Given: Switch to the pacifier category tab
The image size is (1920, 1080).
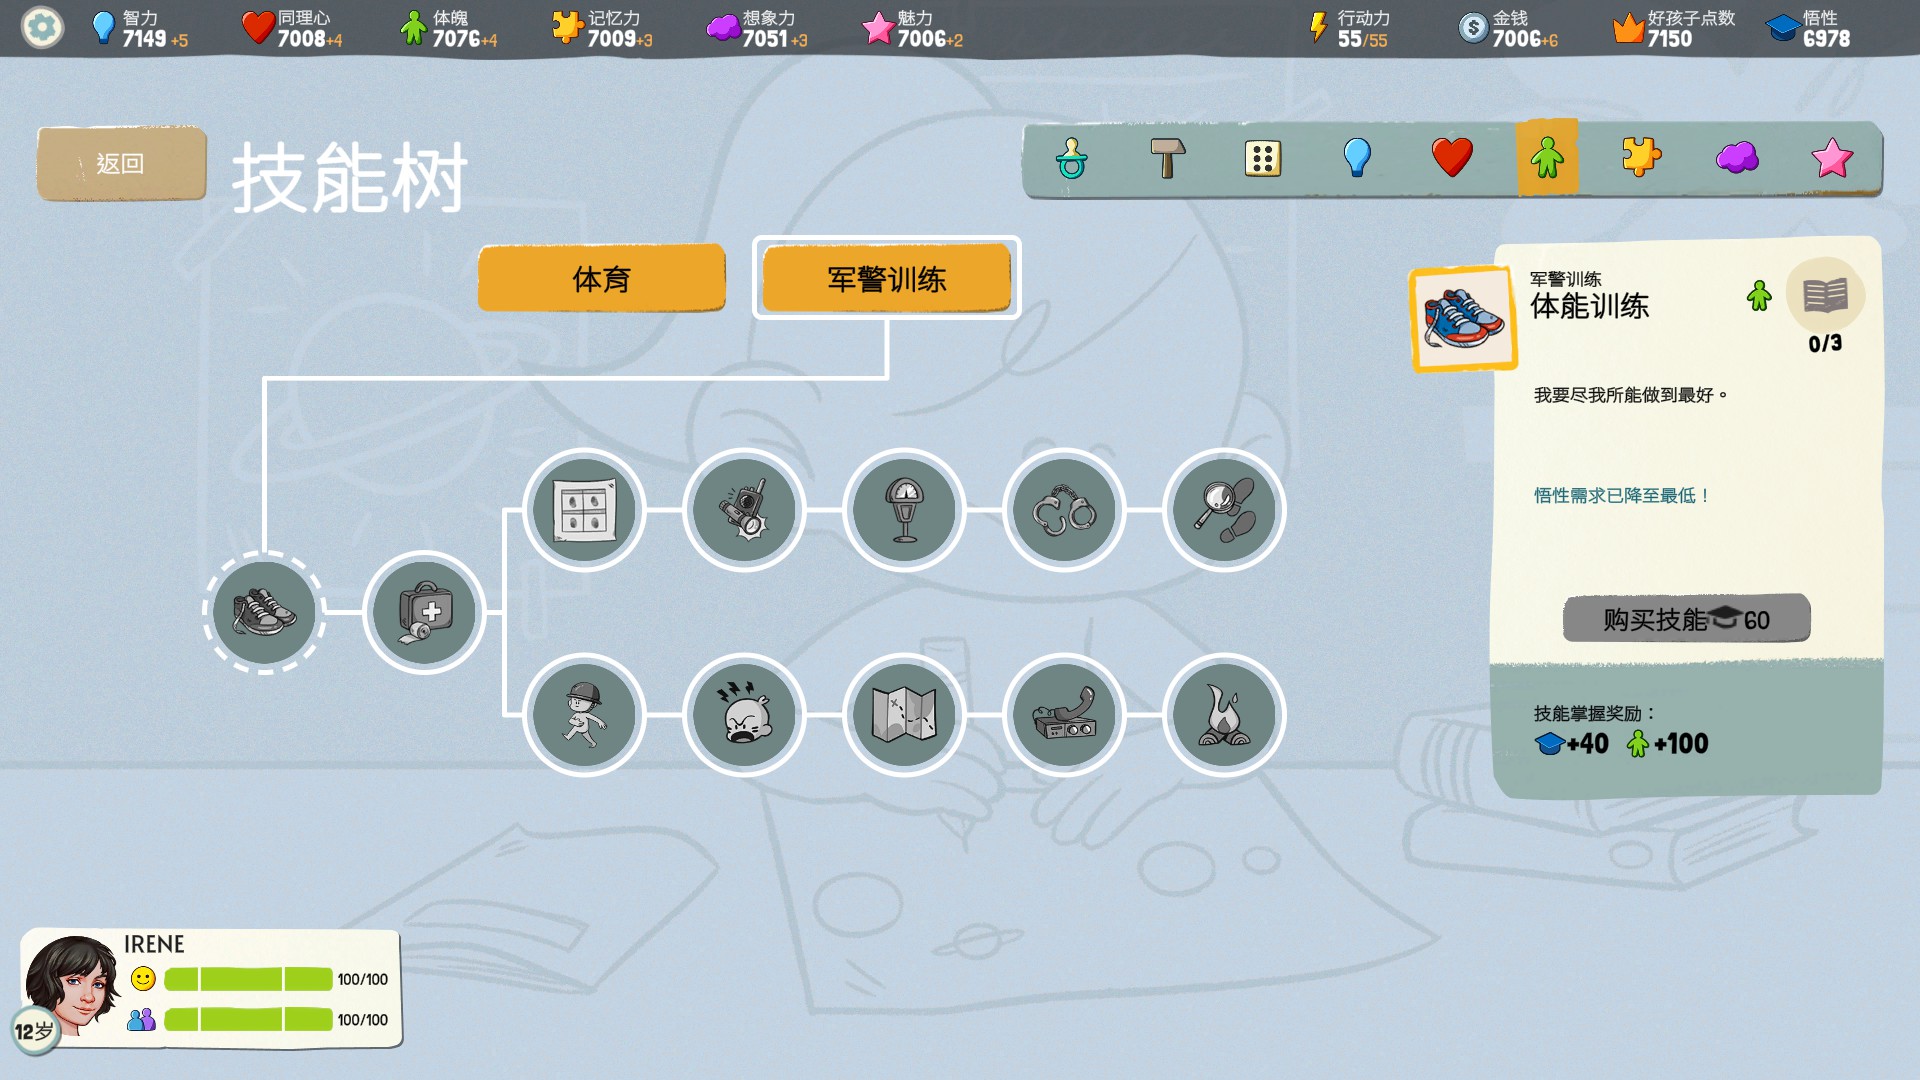Looking at the screenshot, I should (x=1071, y=158).
